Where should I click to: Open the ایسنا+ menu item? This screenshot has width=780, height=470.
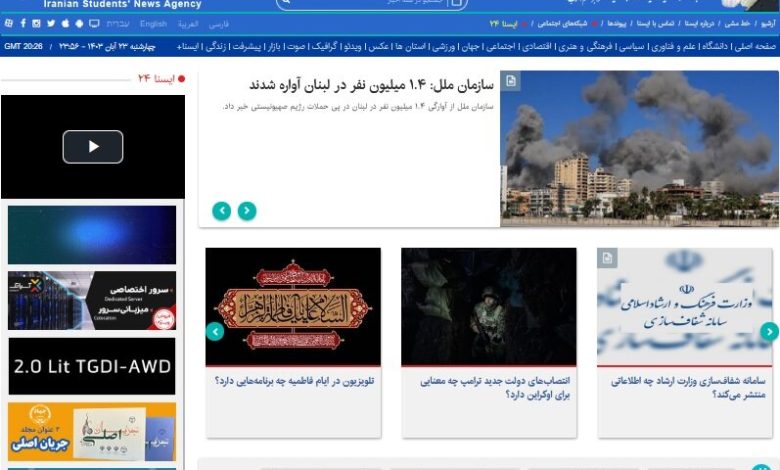tap(188, 46)
